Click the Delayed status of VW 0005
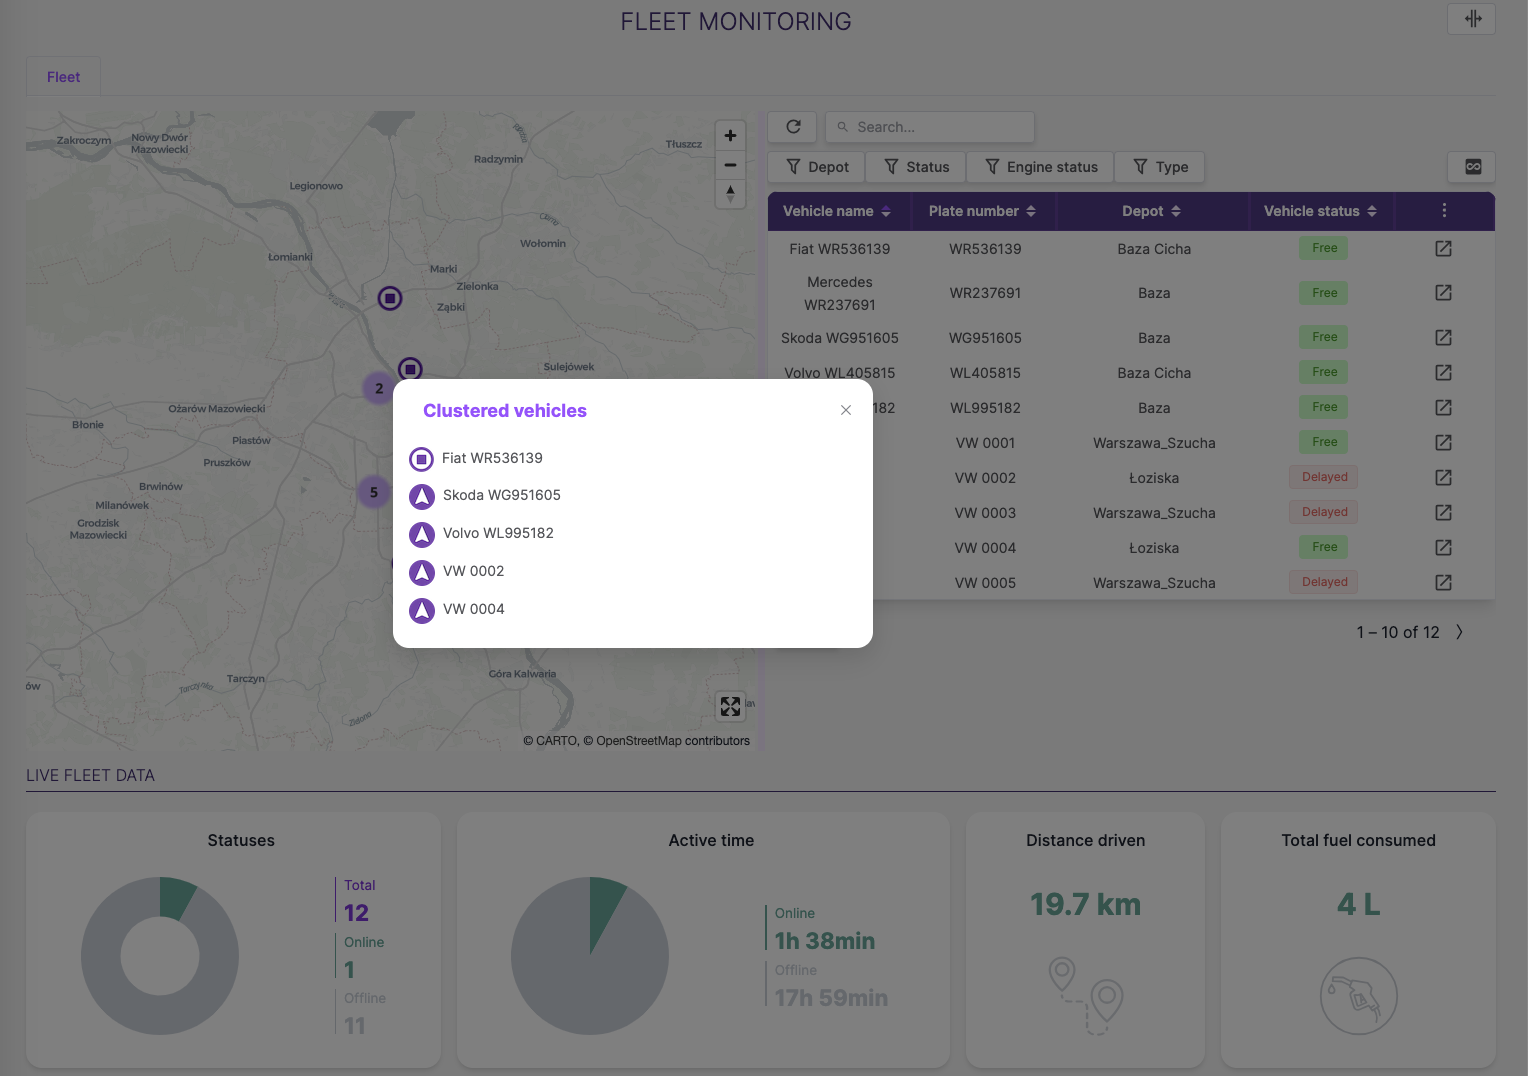The width and height of the screenshot is (1528, 1076). (x=1324, y=582)
